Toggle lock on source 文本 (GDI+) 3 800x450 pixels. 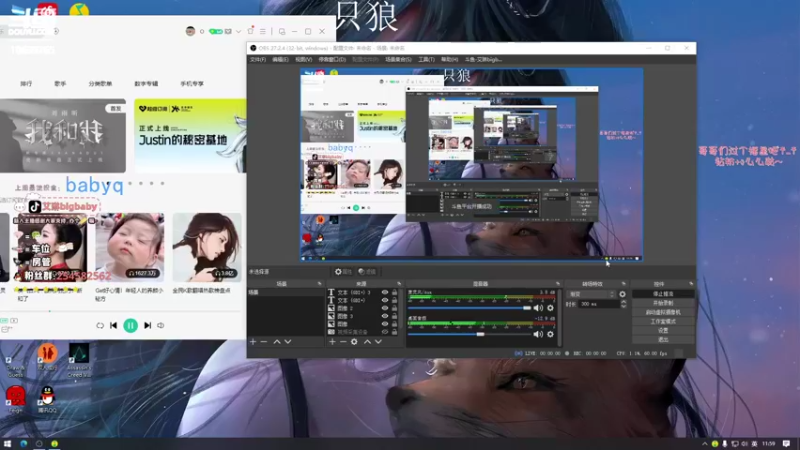point(394,292)
